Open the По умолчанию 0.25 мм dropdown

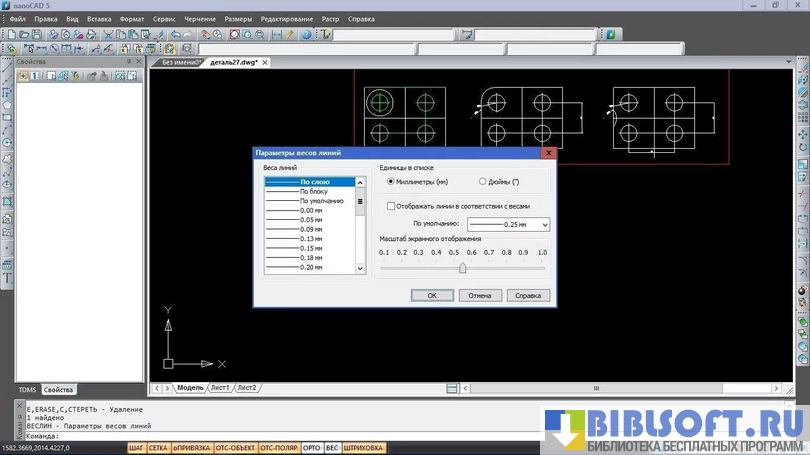click(x=543, y=225)
